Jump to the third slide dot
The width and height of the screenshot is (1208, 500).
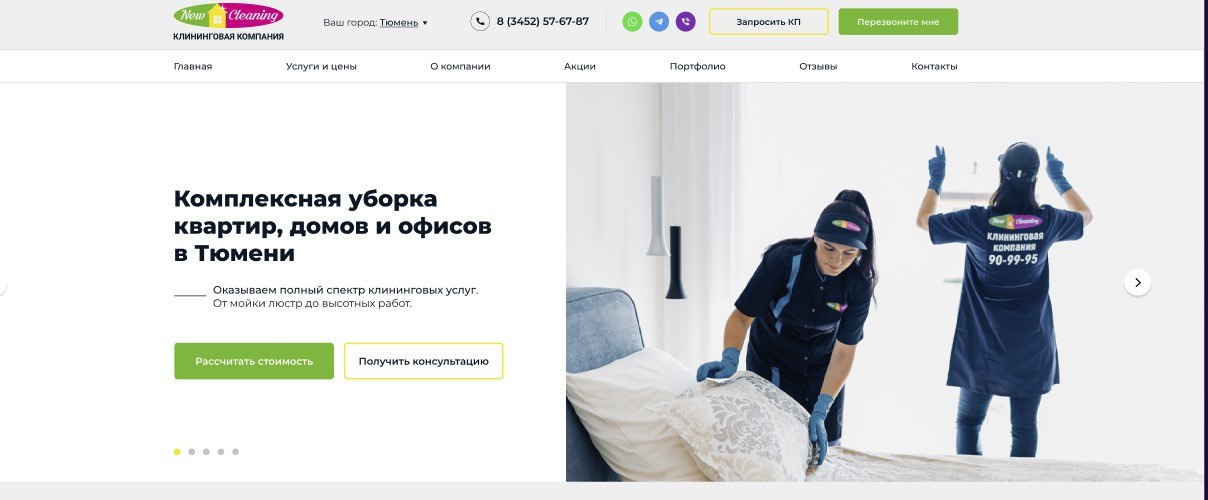point(206,452)
